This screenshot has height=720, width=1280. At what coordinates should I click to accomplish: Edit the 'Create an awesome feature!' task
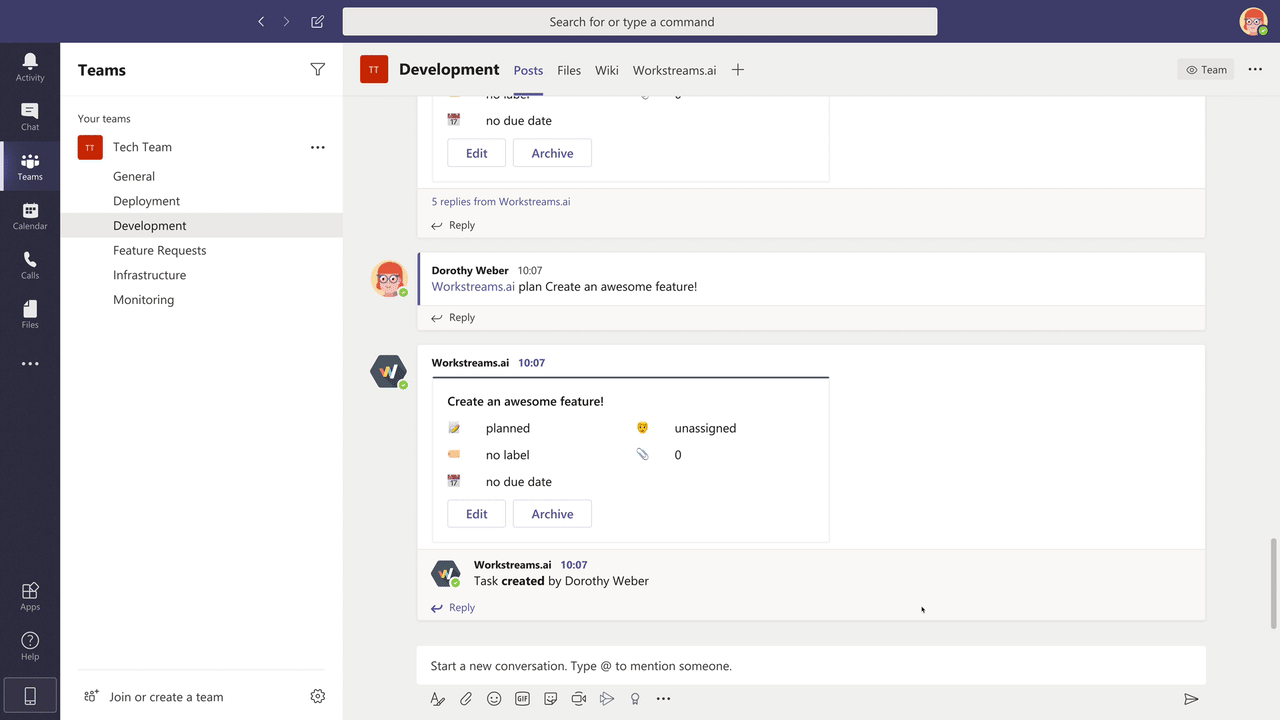(476, 514)
